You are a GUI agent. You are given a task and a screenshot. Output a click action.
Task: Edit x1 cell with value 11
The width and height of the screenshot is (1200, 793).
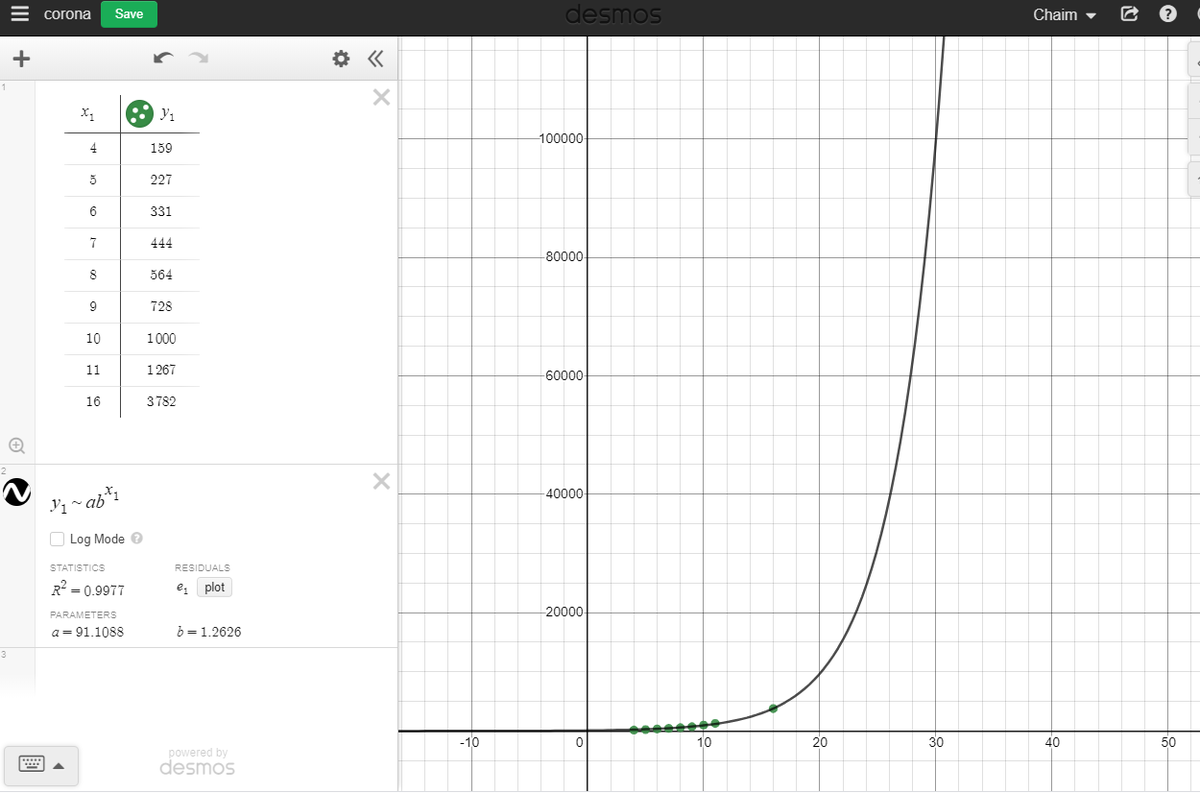(92, 370)
